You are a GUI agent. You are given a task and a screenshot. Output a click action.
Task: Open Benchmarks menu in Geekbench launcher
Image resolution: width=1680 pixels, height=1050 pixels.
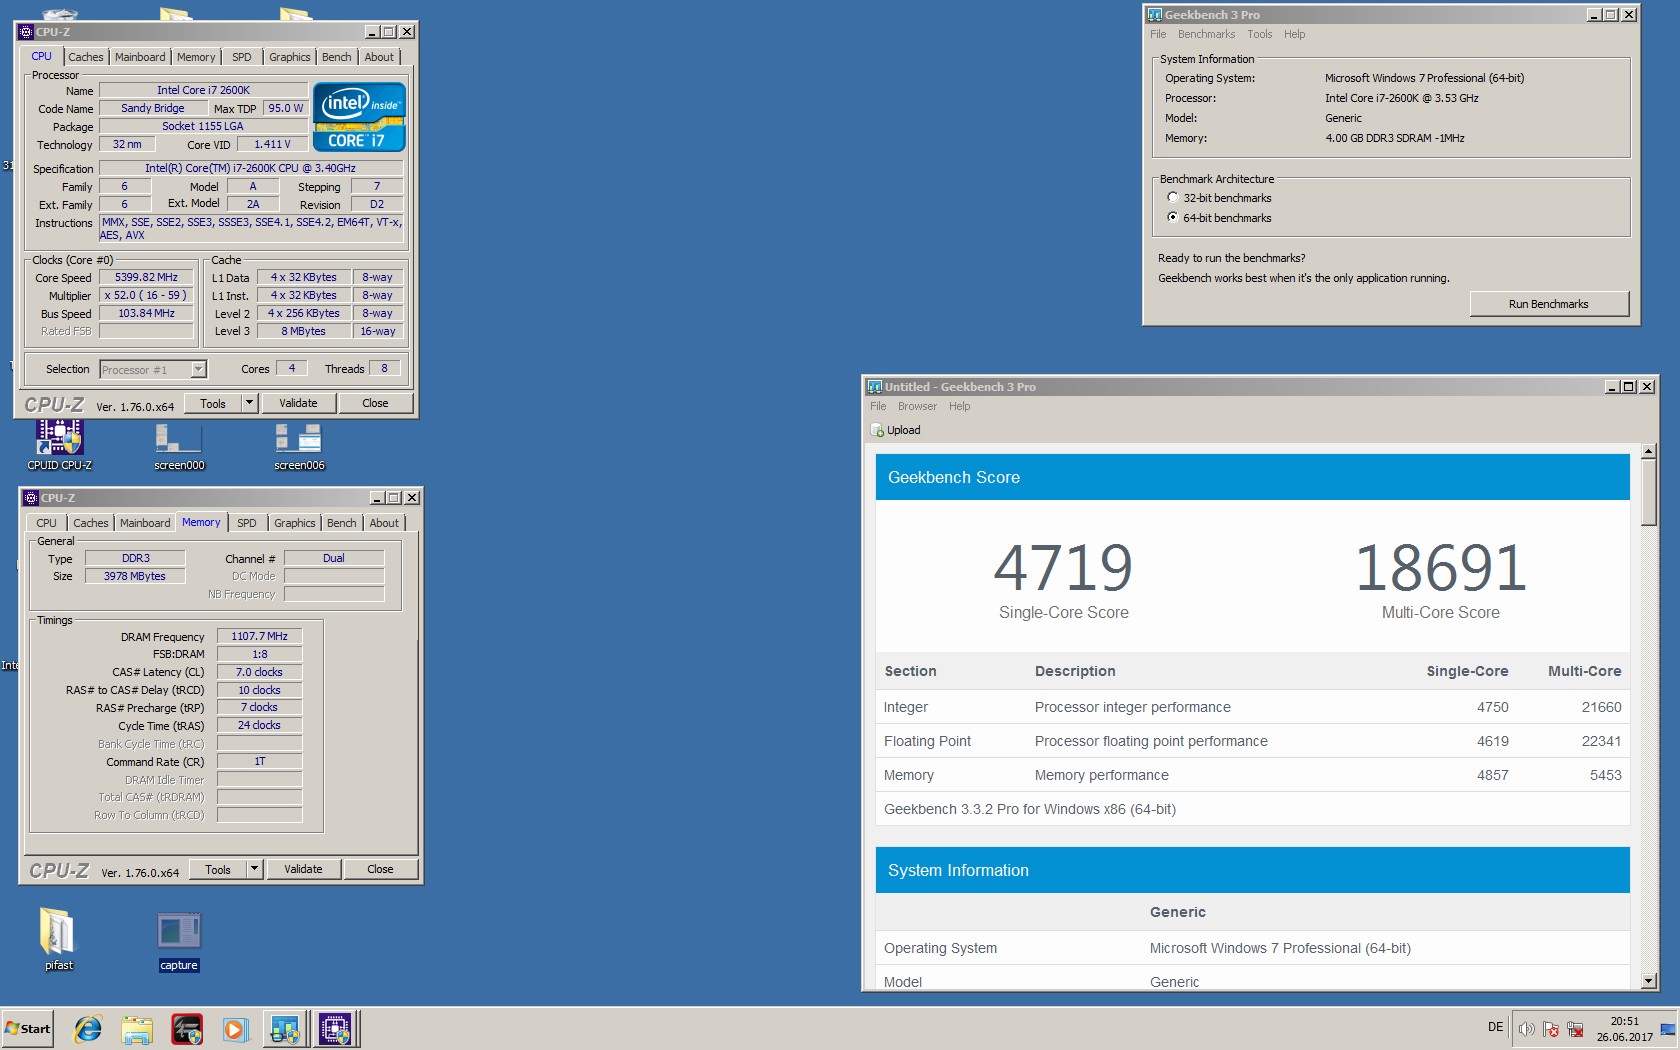tap(1206, 34)
